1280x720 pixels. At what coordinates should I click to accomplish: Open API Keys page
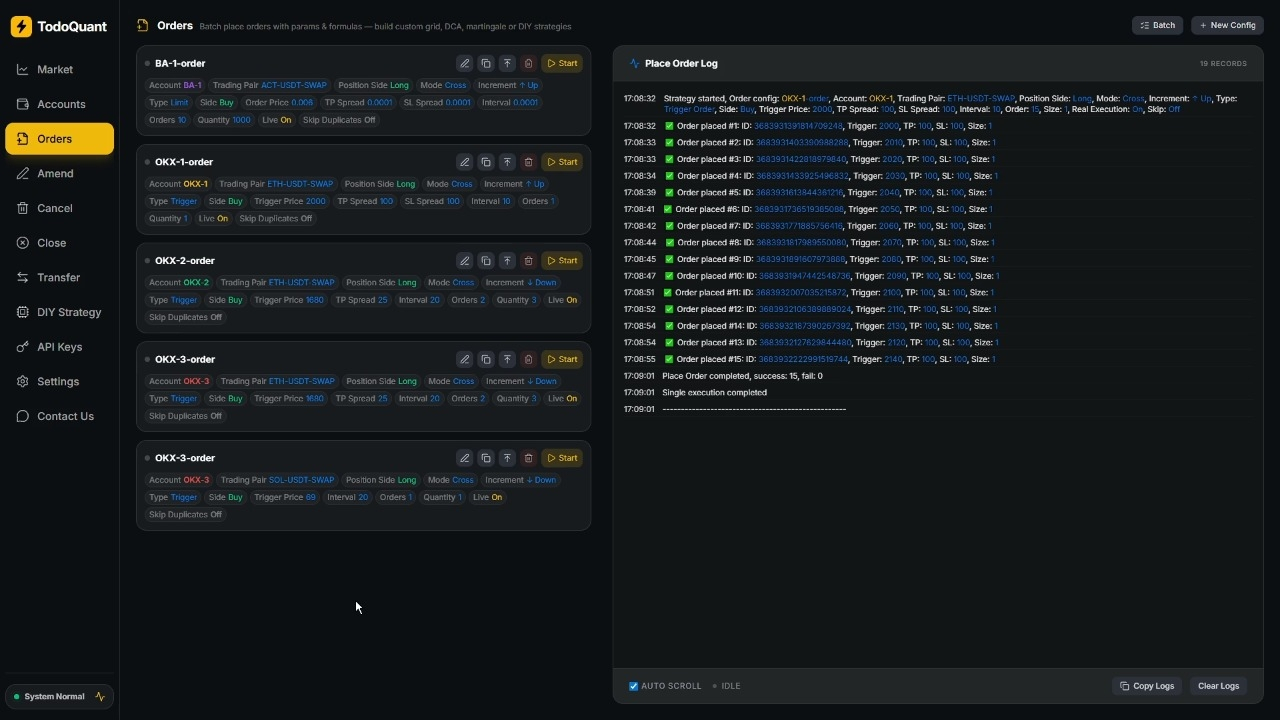tap(59, 347)
